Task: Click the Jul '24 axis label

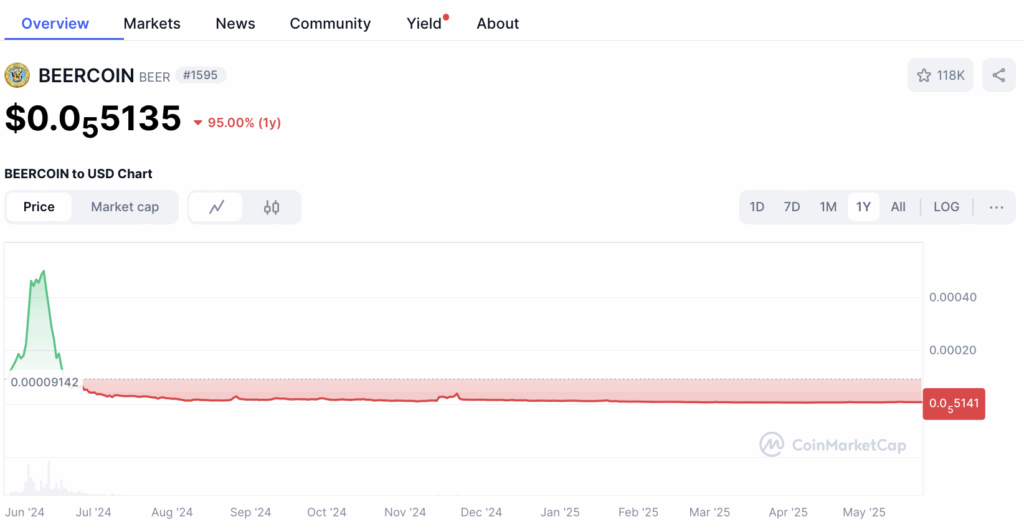Action: coord(93,513)
